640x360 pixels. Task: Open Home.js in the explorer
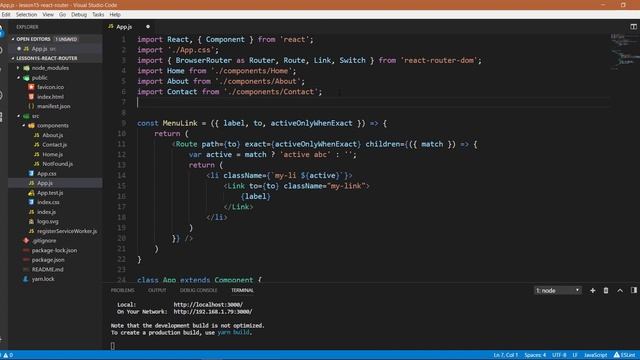[53, 154]
